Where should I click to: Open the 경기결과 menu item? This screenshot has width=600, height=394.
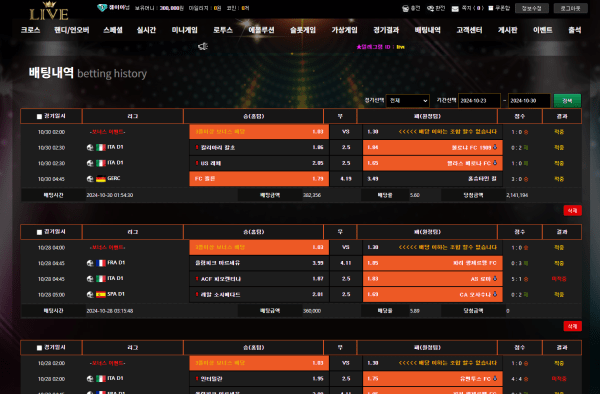click(x=386, y=30)
